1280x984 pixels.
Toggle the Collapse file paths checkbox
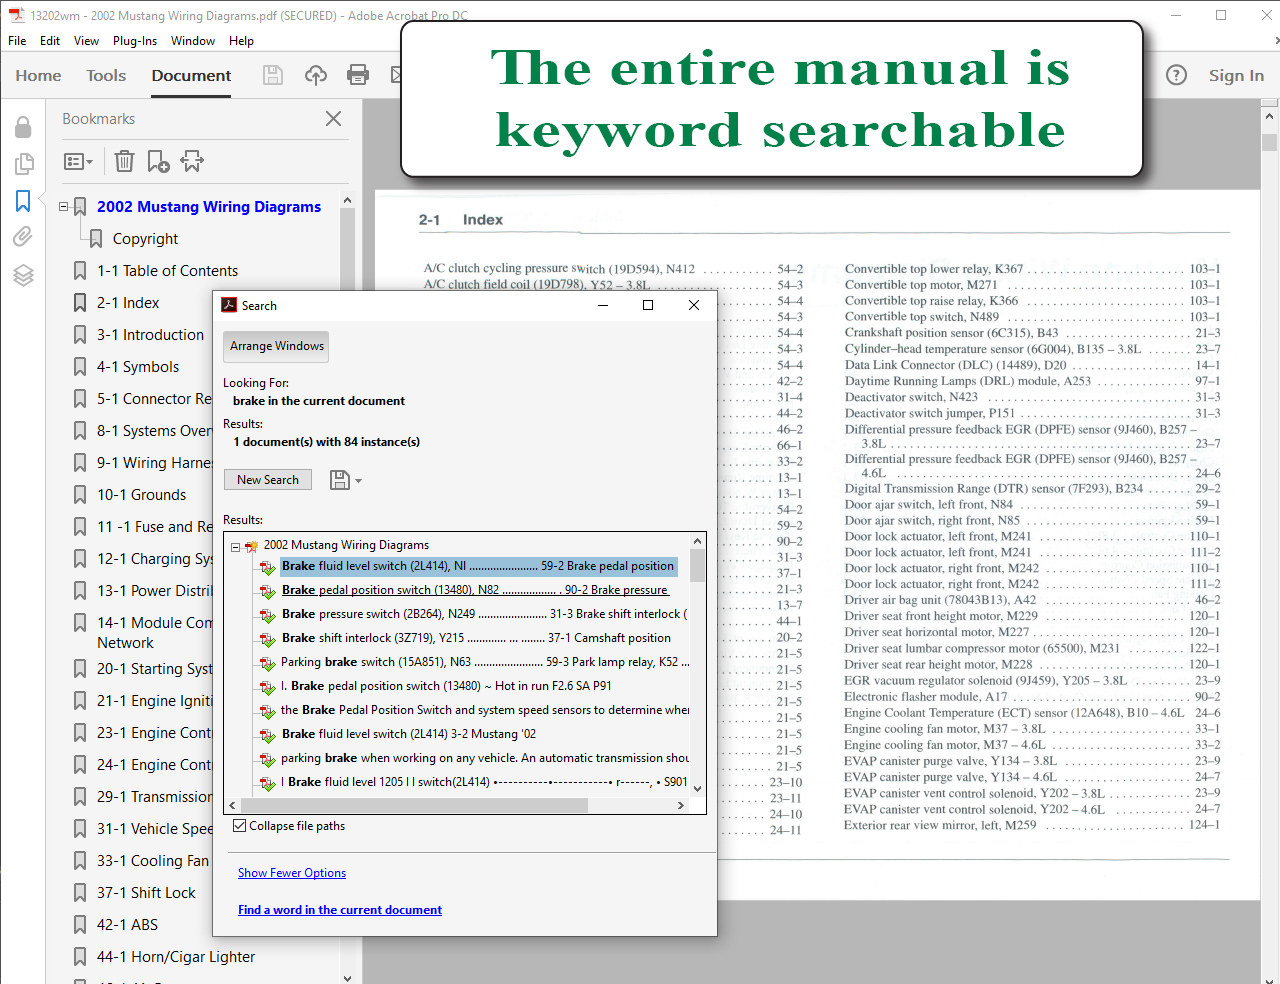pos(239,826)
